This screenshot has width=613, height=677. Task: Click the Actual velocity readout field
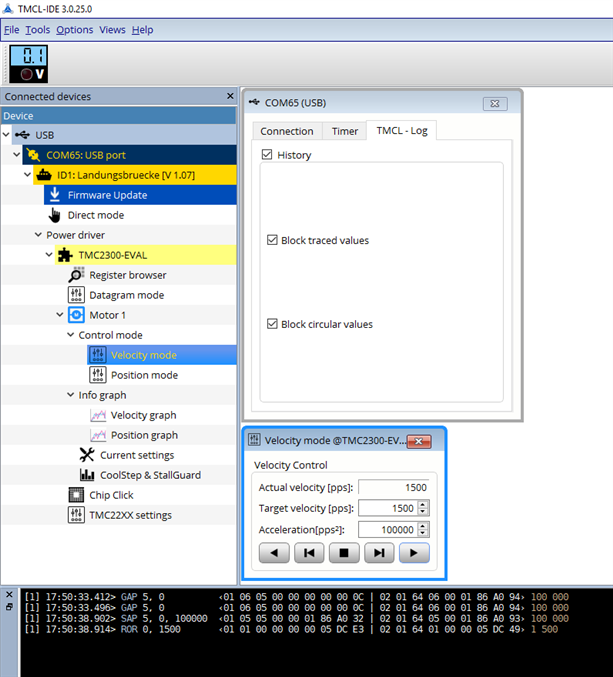pos(394,487)
